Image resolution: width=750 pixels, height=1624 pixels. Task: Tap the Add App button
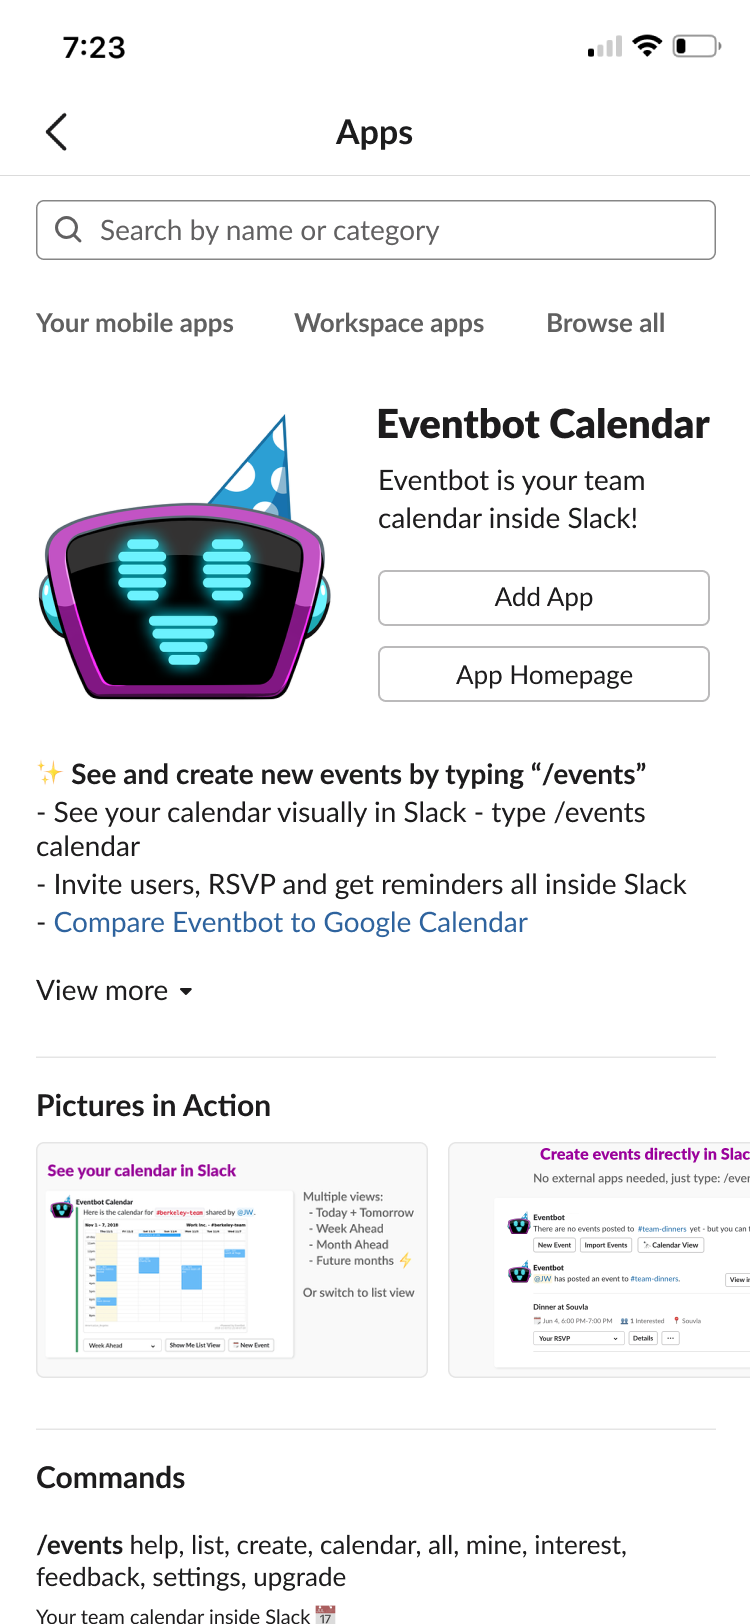[544, 598]
